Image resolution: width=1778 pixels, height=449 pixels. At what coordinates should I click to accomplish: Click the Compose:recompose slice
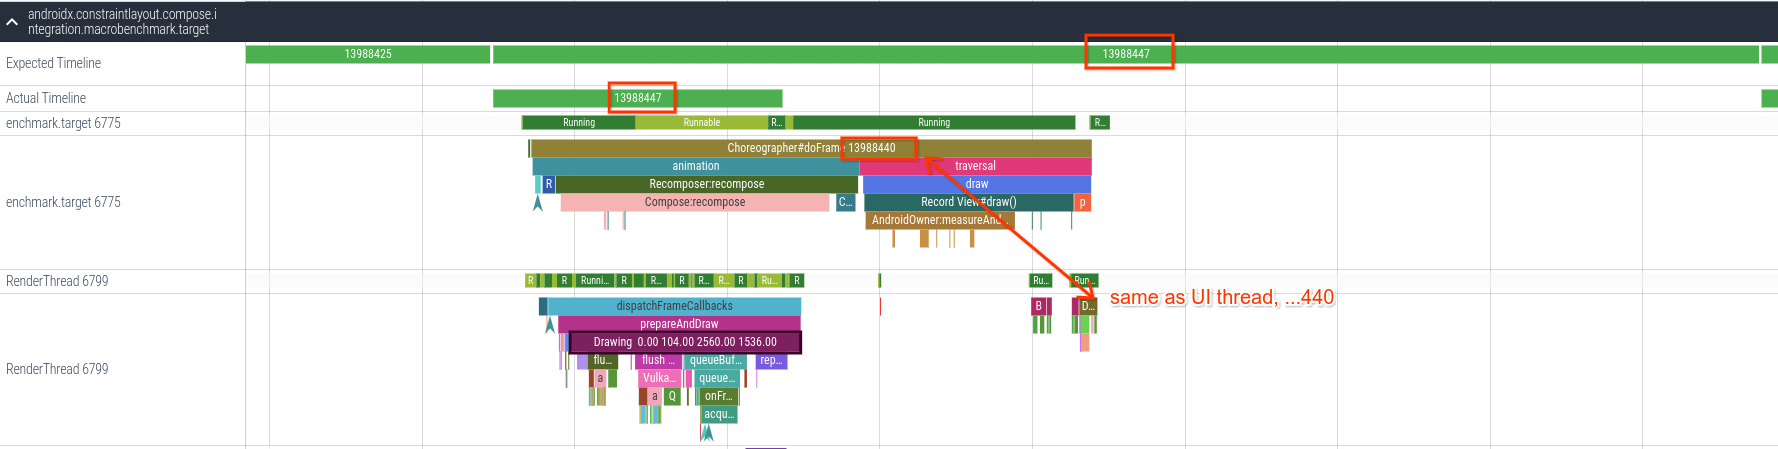click(x=694, y=202)
